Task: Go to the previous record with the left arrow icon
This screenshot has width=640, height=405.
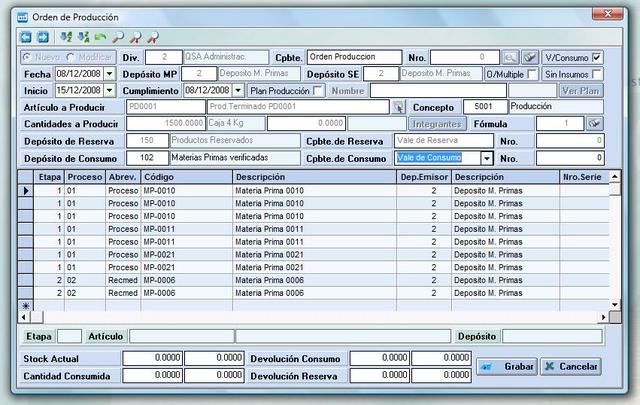Action: (x=26, y=38)
